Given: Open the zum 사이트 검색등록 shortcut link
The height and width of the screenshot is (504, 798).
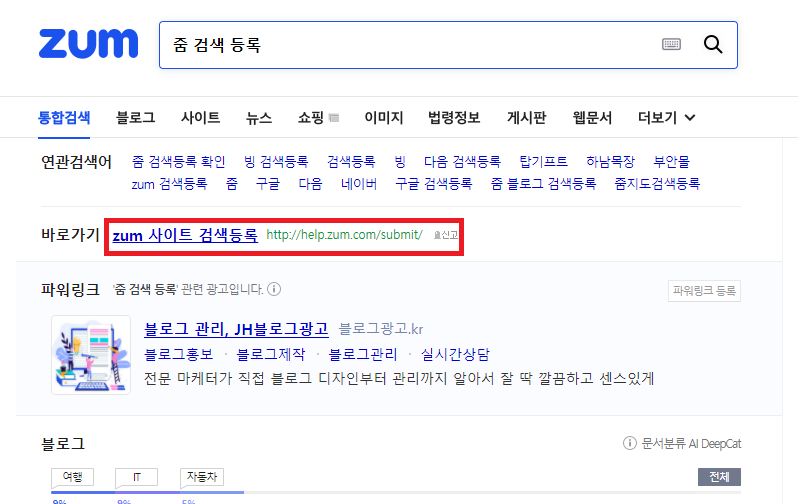Looking at the screenshot, I should pos(185,235).
